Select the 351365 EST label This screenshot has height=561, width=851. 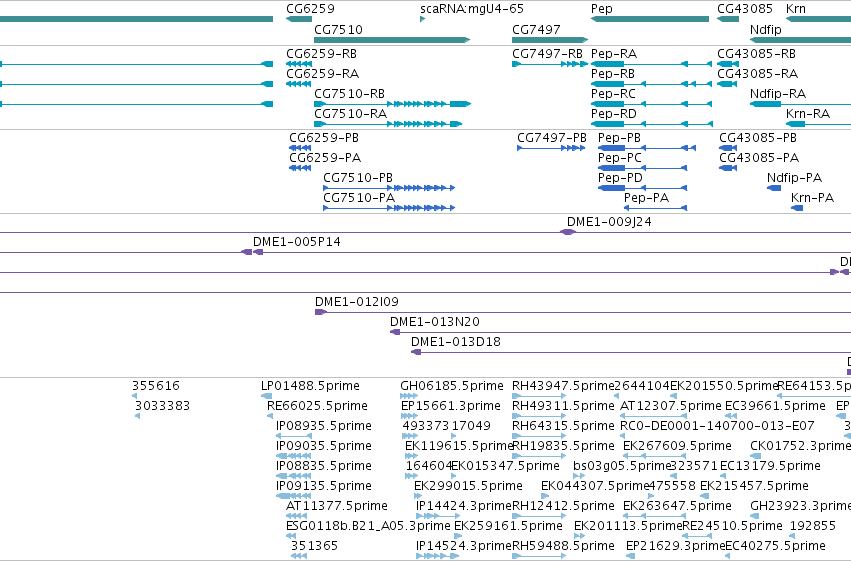point(314,546)
